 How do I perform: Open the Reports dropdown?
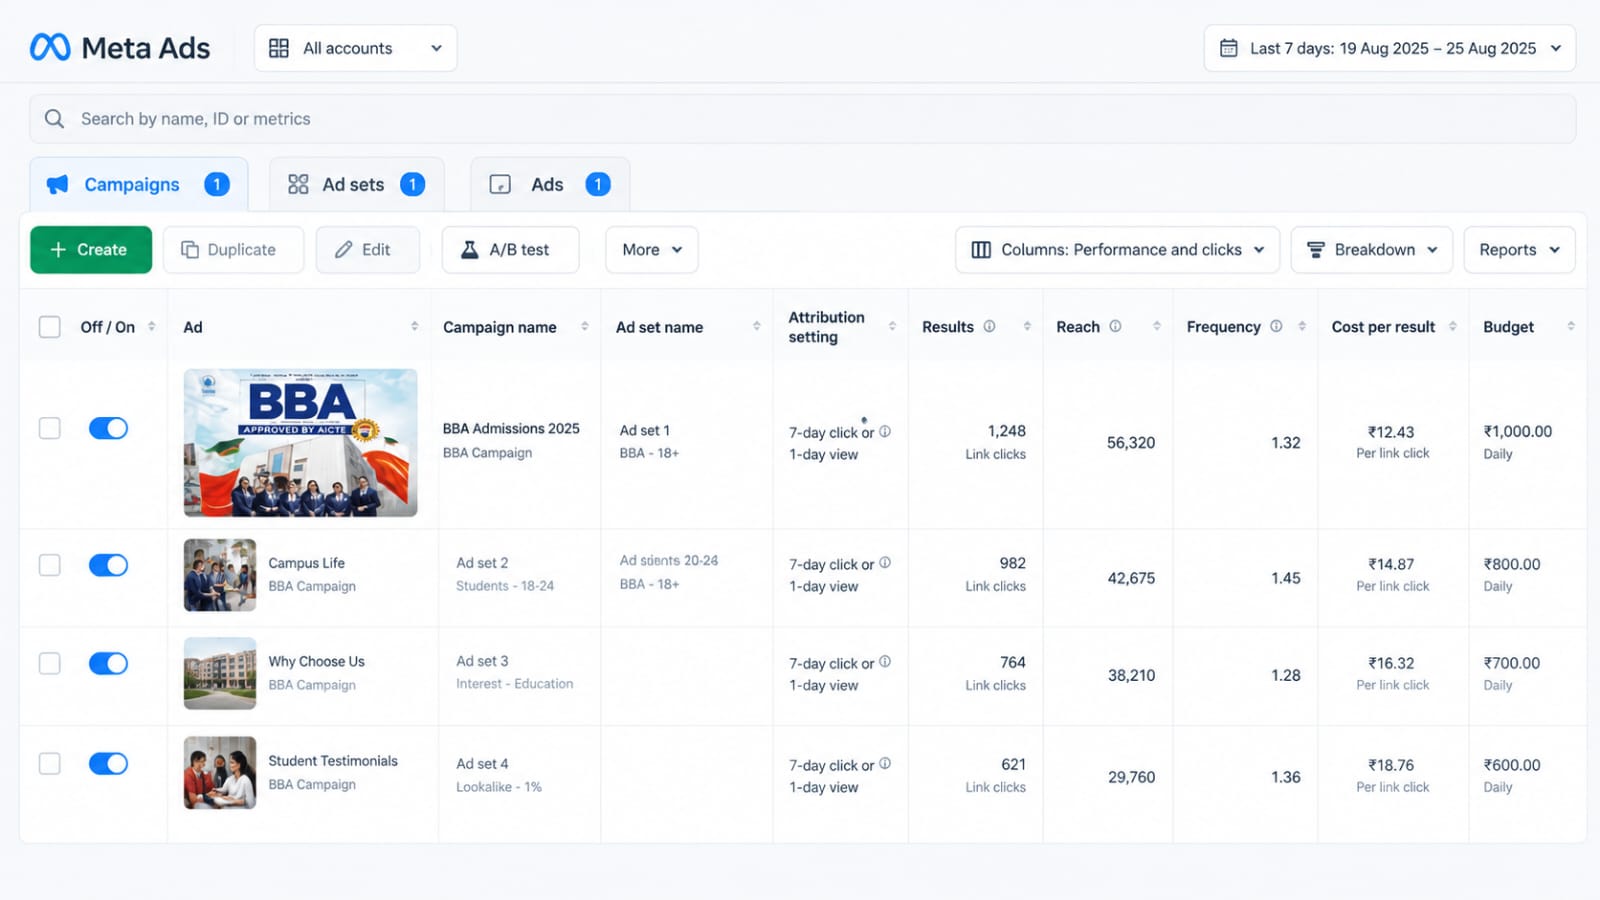[1519, 250]
